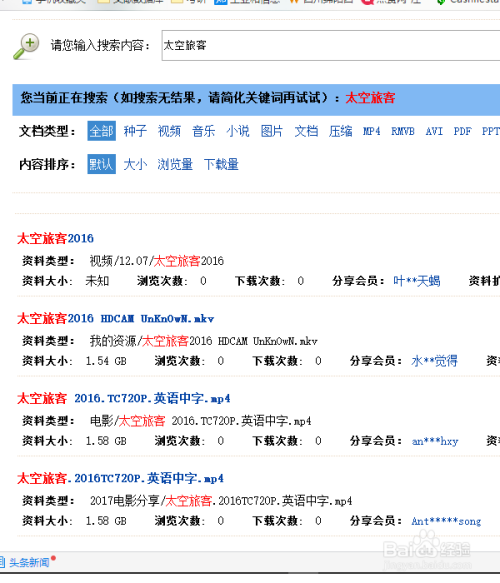Open 太空旅客.2016TC720P.英语中字.mp4 result
Image resolution: width=500 pixels, height=583 pixels.
[x=120, y=478]
